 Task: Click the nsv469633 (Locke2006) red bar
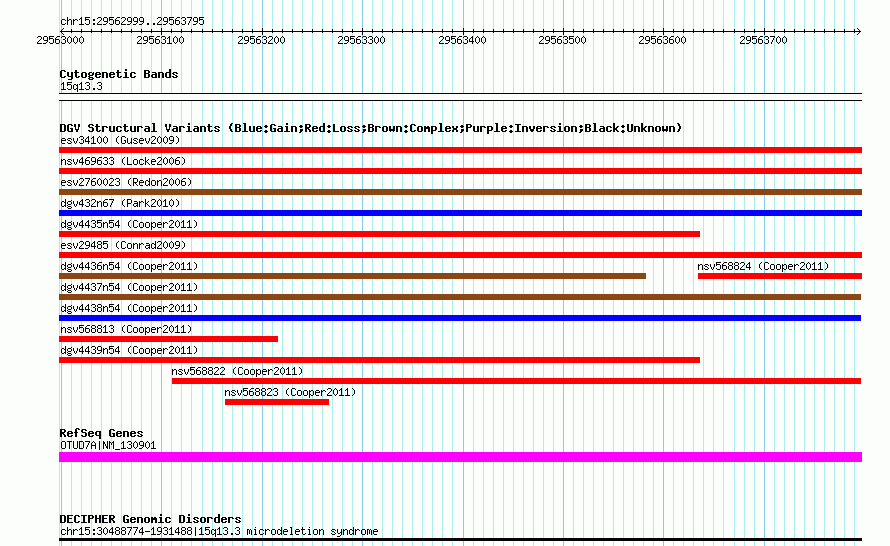click(x=460, y=171)
